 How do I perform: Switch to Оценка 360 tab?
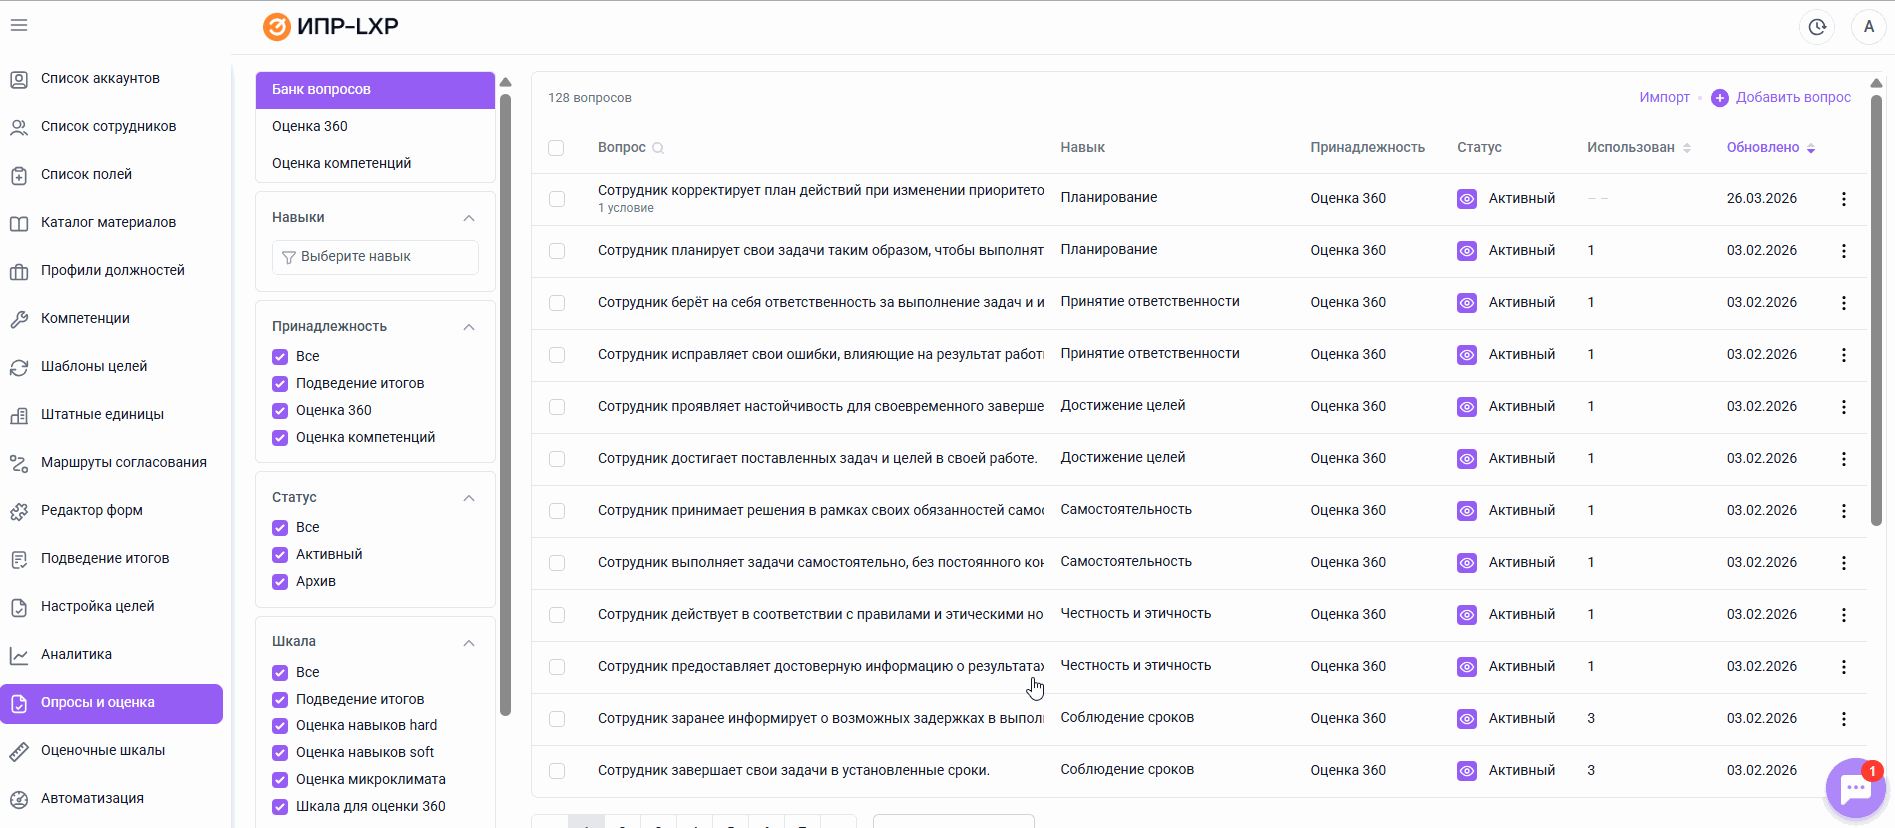pos(375,127)
